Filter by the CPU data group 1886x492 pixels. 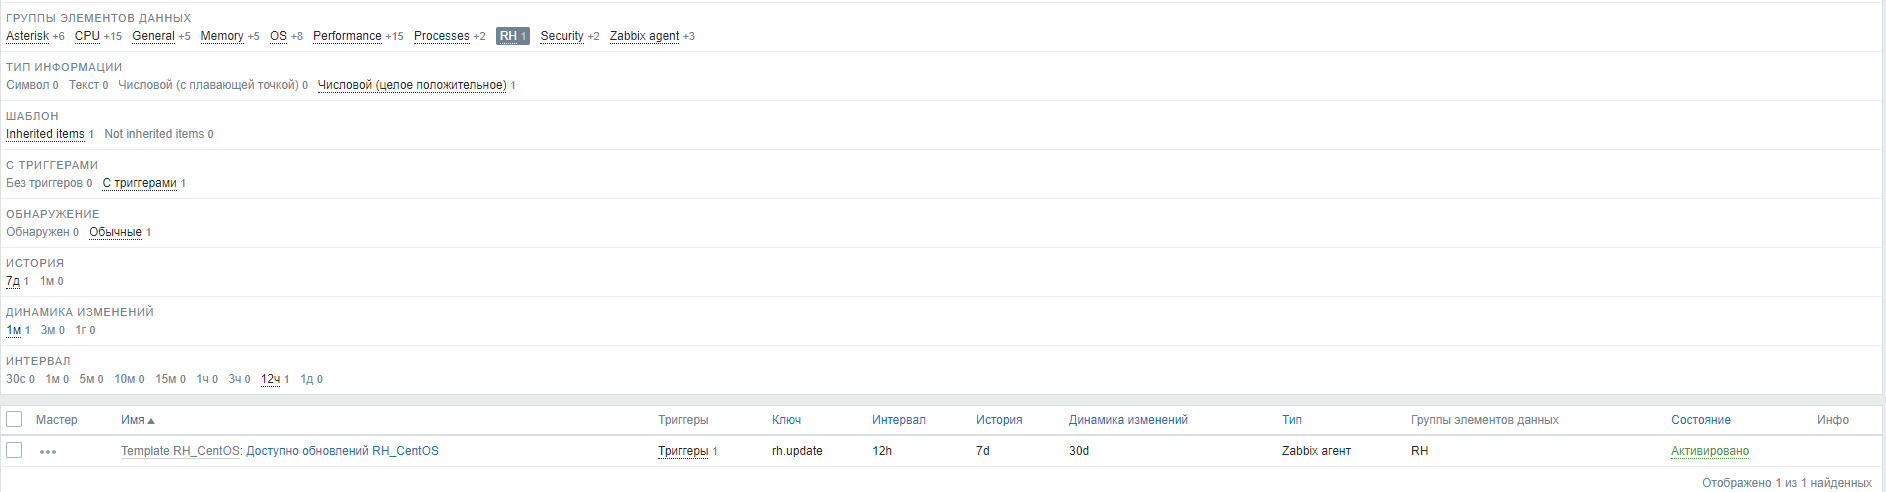pos(87,36)
